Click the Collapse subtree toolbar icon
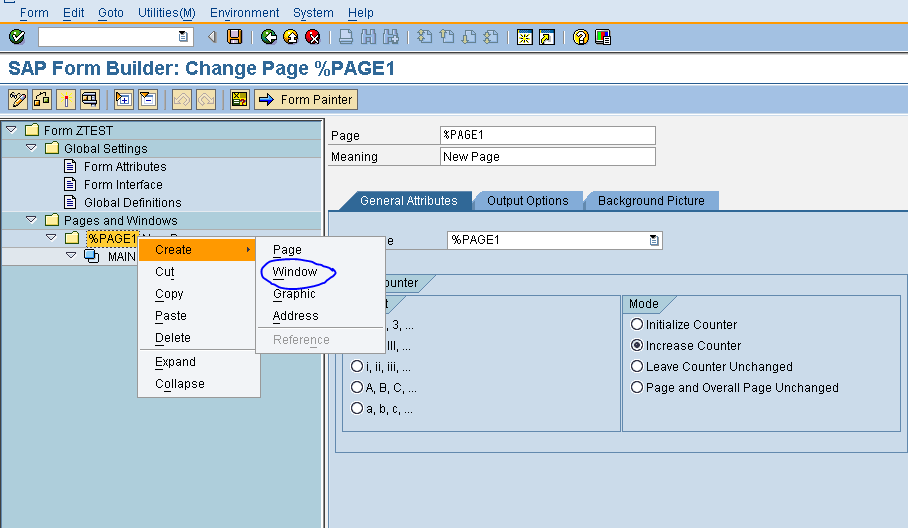 pyautogui.click(x=148, y=100)
